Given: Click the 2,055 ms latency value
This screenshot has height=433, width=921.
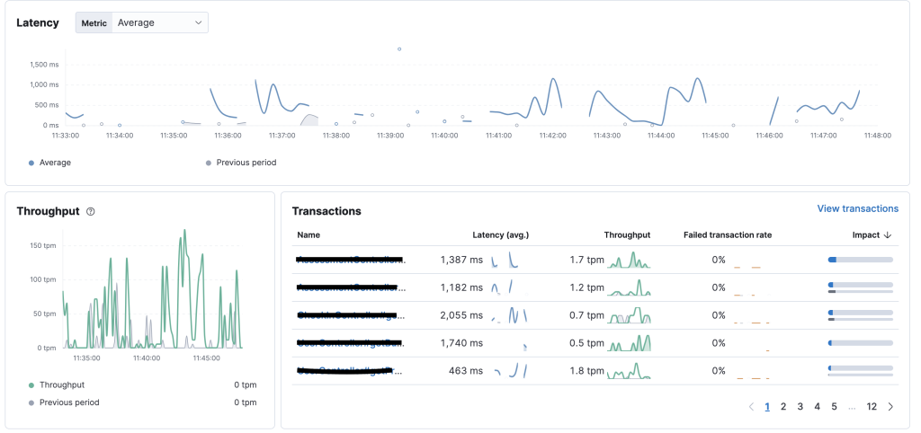Looking at the screenshot, I should [x=461, y=315].
